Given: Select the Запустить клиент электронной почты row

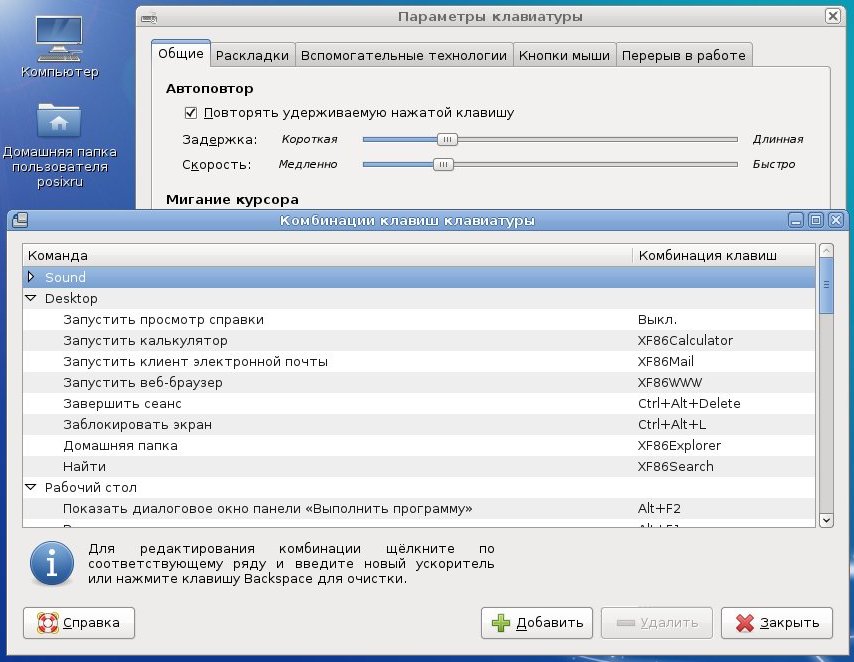Looking at the screenshot, I should point(419,361).
